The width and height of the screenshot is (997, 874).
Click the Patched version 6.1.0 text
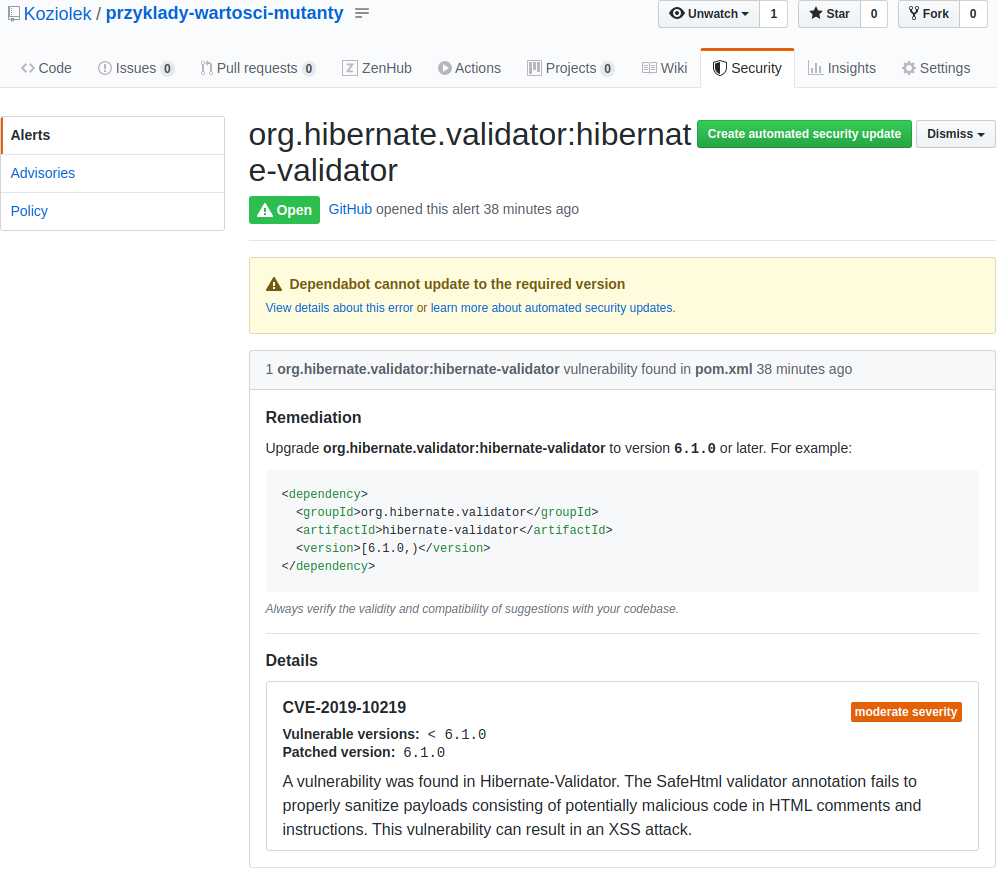(x=364, y=753)
